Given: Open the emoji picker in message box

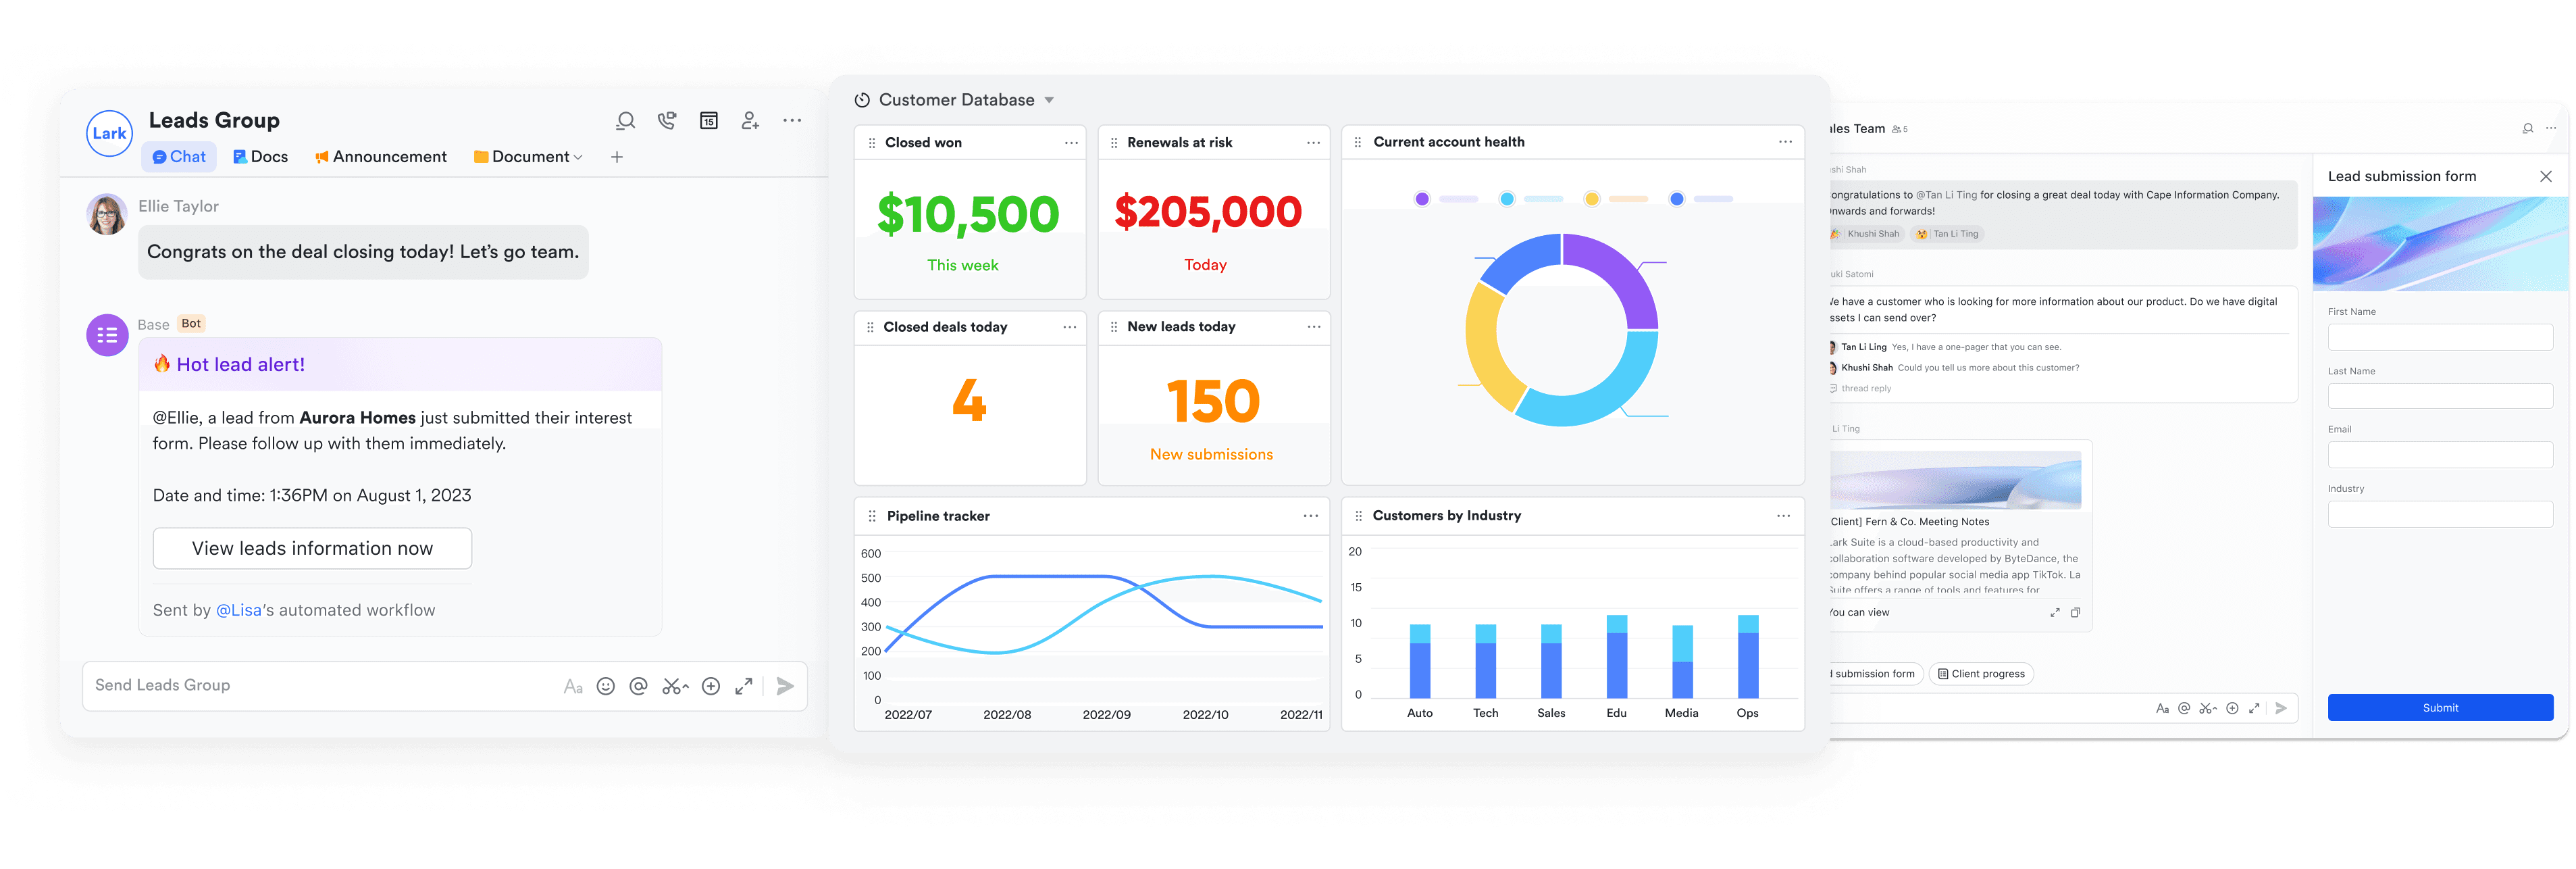Looking at the screenshot, I should tap(605, 686).
